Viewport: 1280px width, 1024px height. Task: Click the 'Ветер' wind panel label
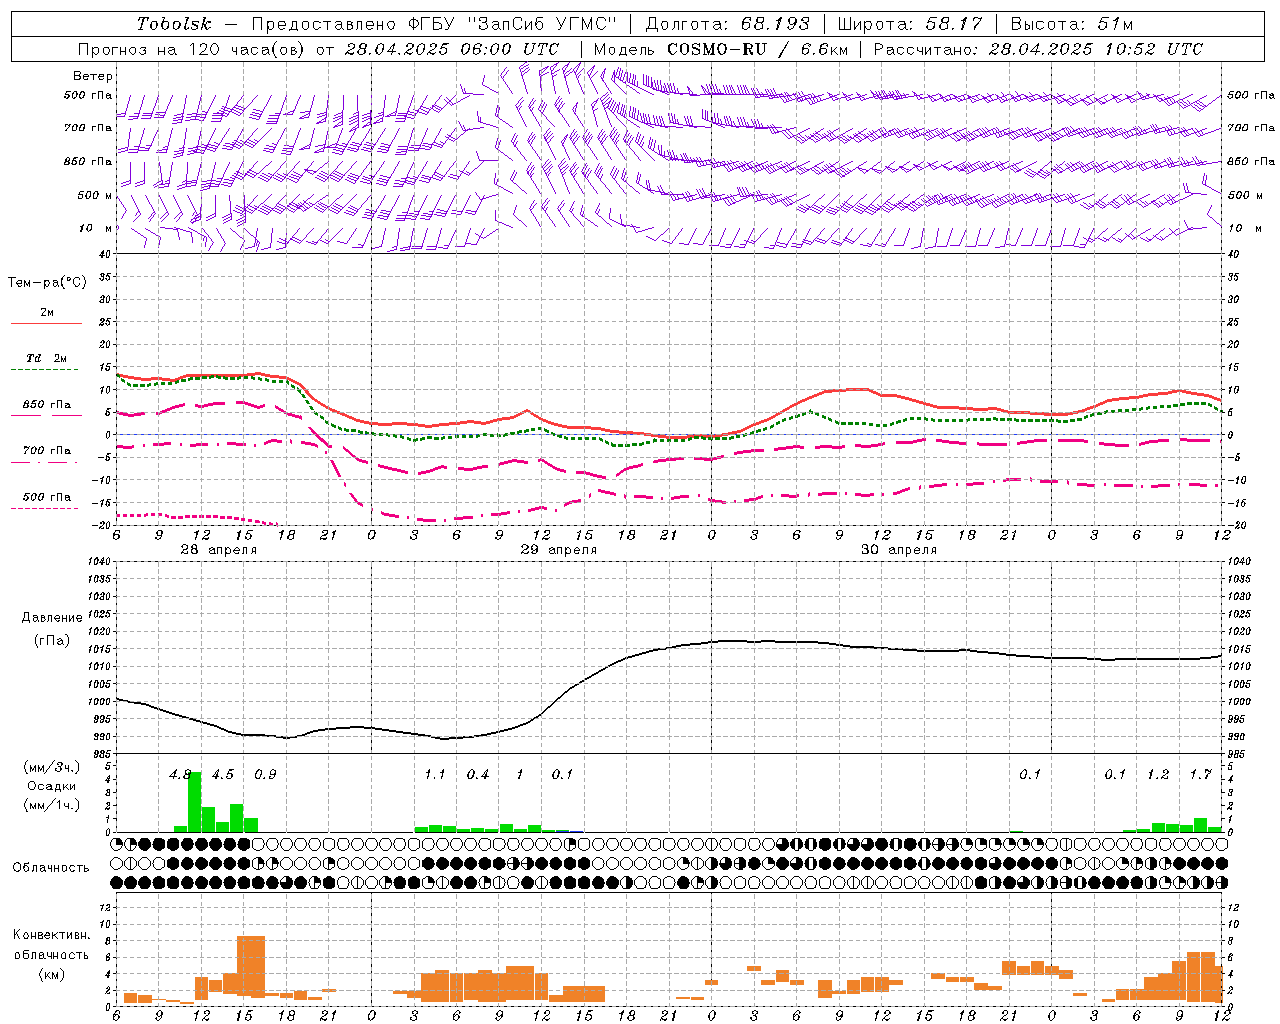93,76
